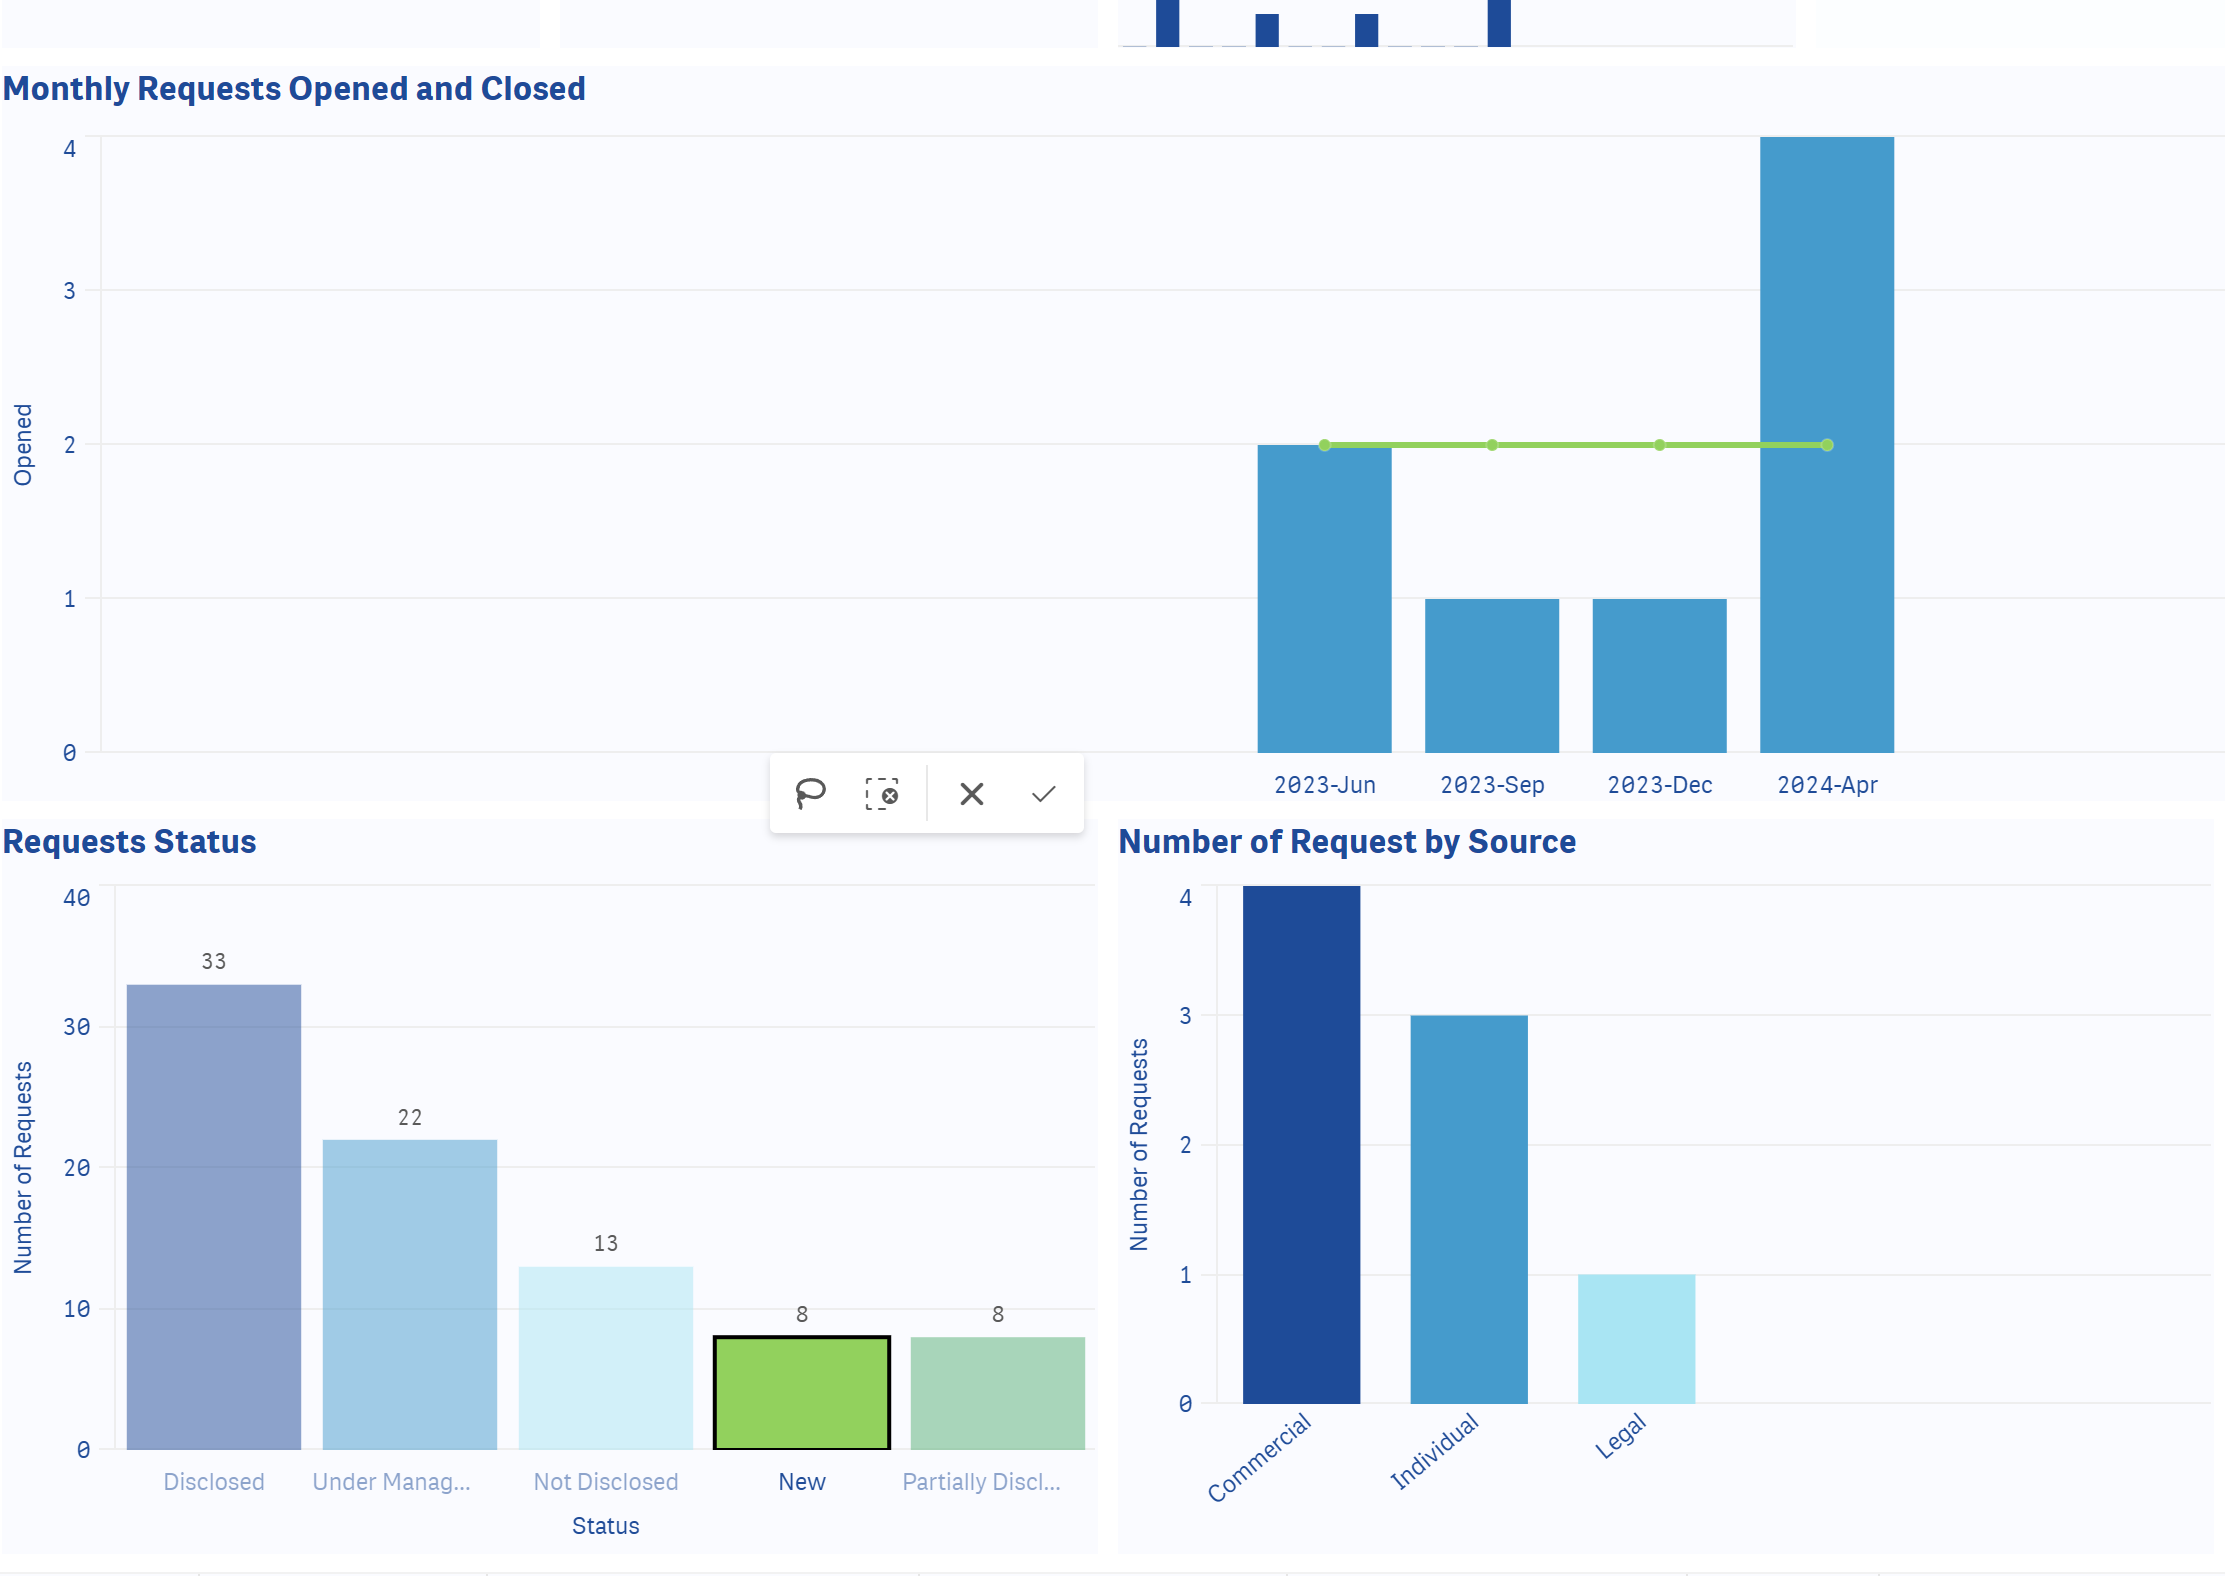Select the Disclosed status bar
2225x1576 pixels.
coord(213,1216)
